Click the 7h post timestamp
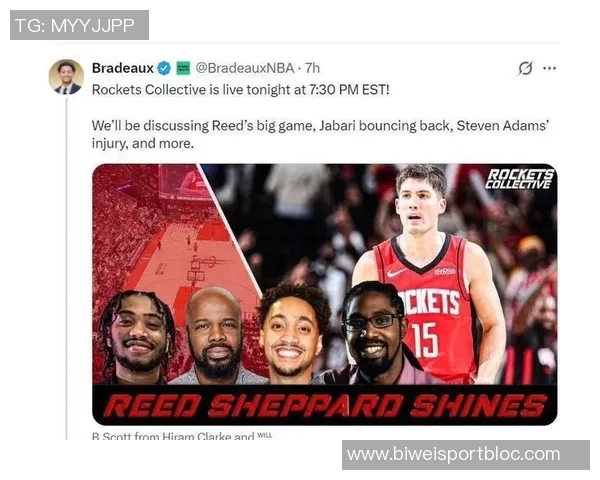Screen dimensions: 600x480 point(312,68)
